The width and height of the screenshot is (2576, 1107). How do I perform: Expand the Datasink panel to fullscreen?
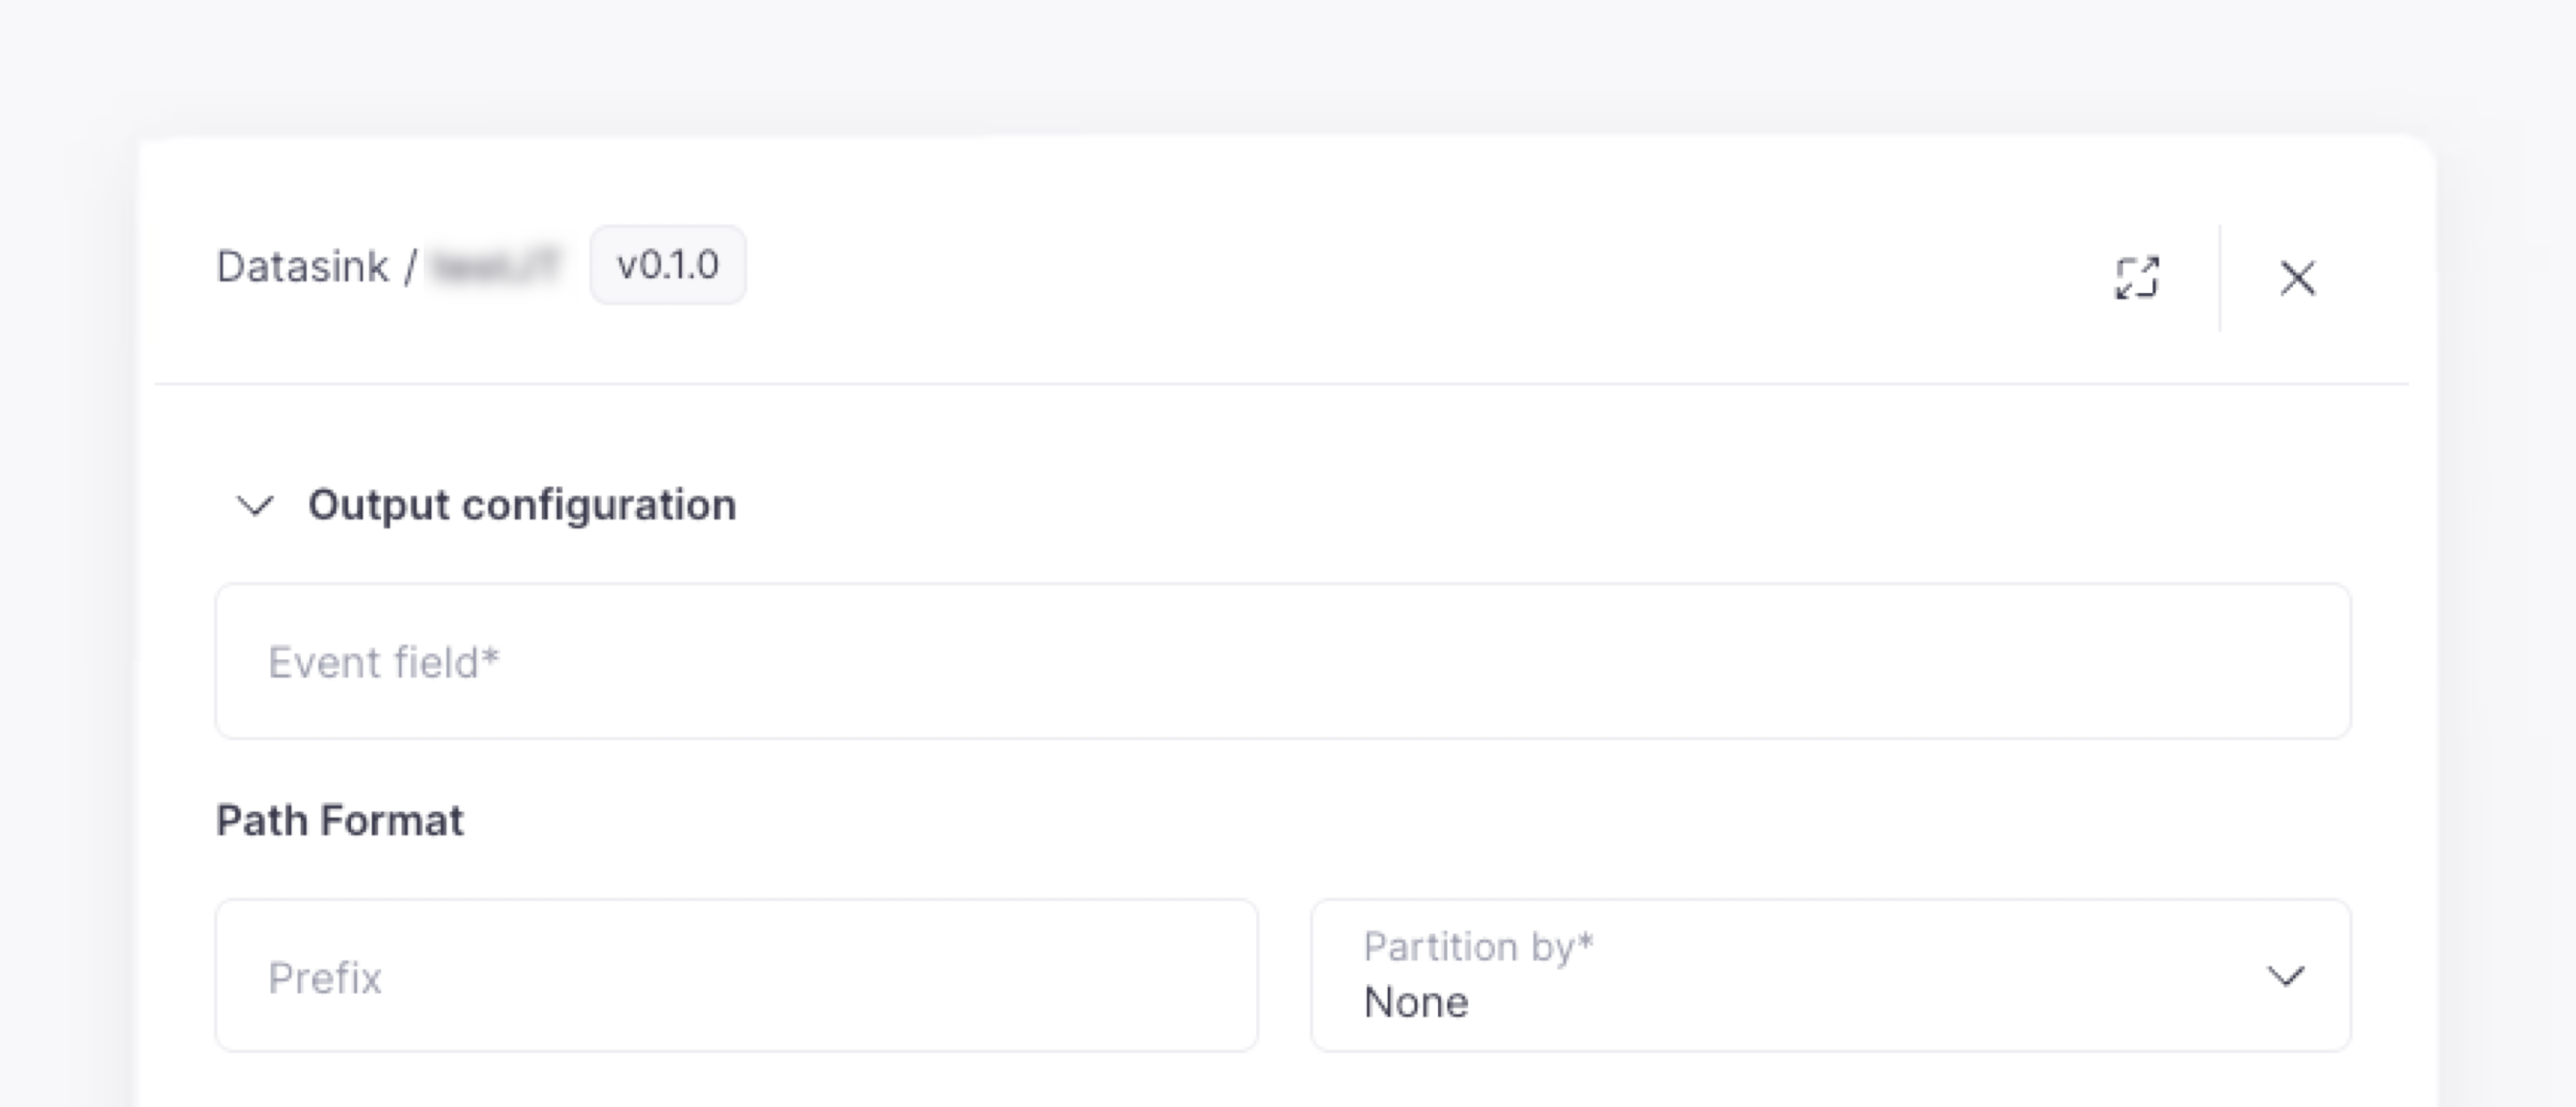click(x=2136, y=278)
